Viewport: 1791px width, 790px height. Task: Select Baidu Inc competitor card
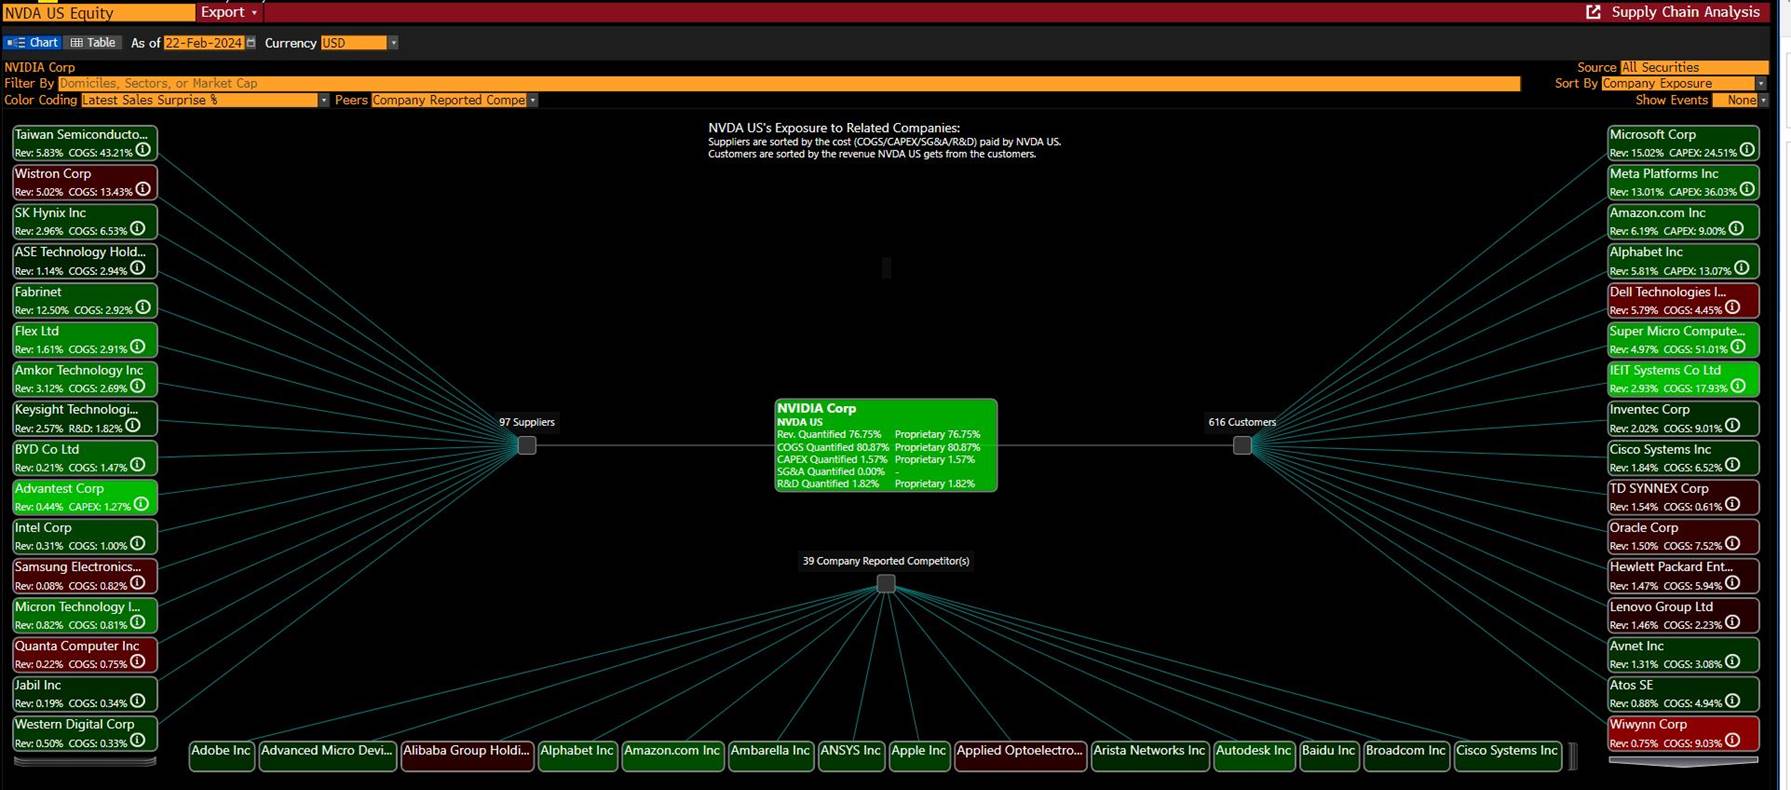[x=1329, y=756]
